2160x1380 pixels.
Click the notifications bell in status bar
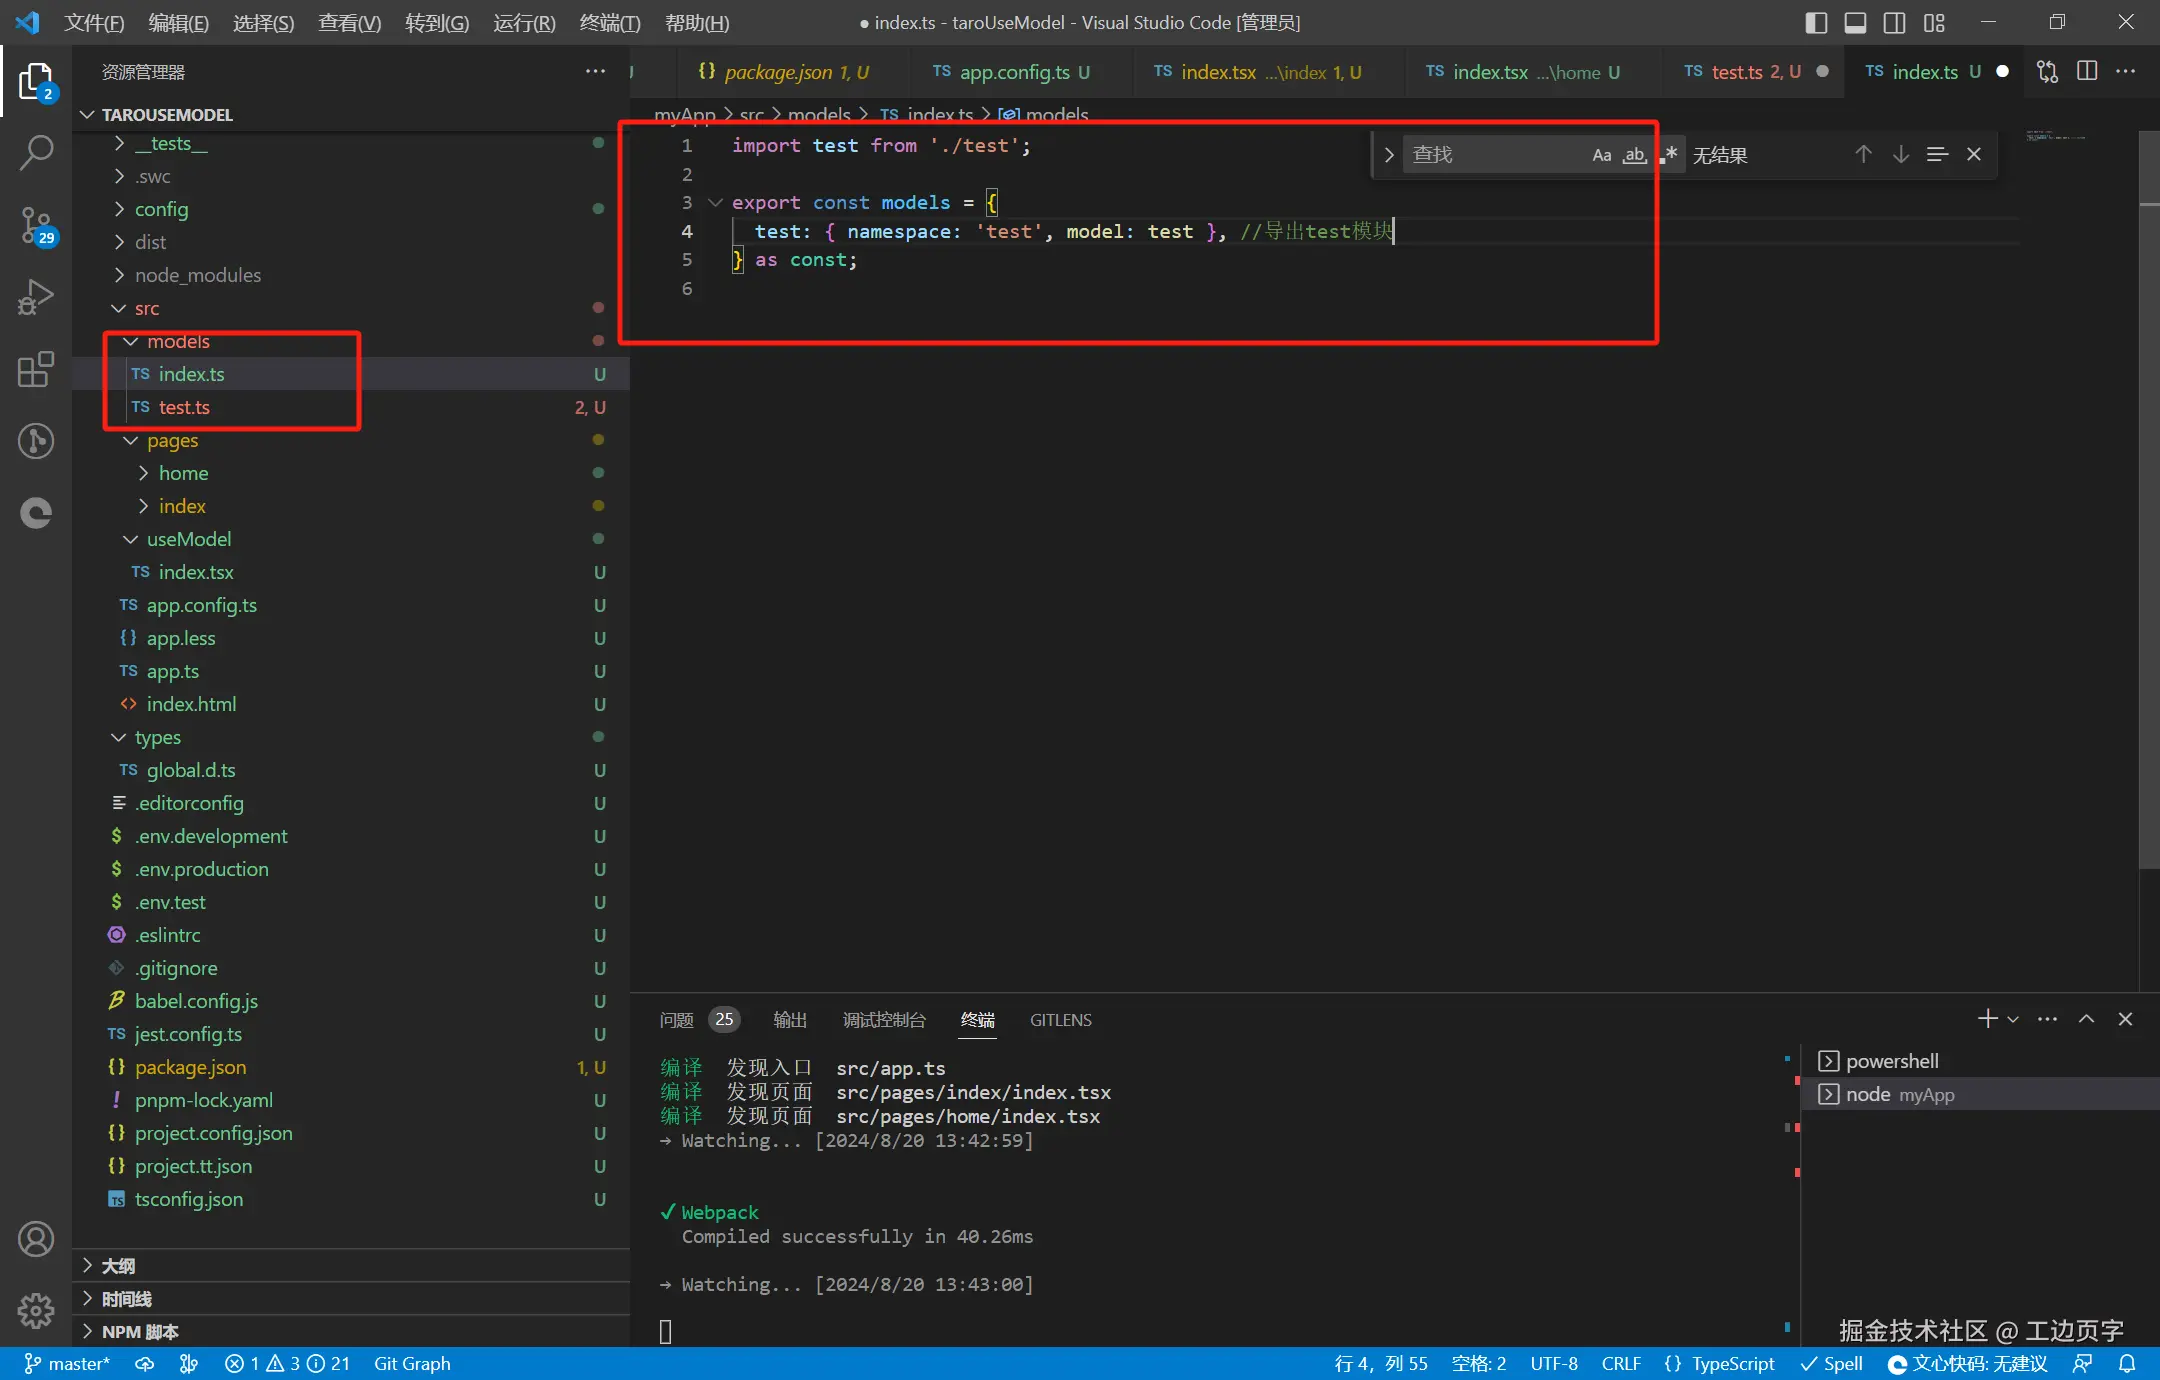(x=2127, y=1364)
